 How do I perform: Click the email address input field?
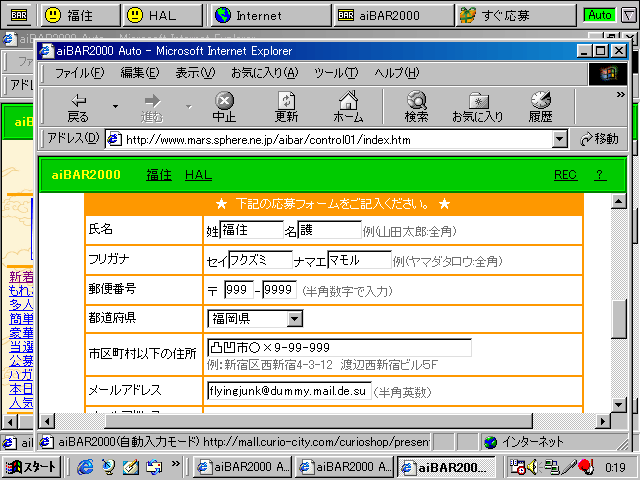(x=289, y=391)
